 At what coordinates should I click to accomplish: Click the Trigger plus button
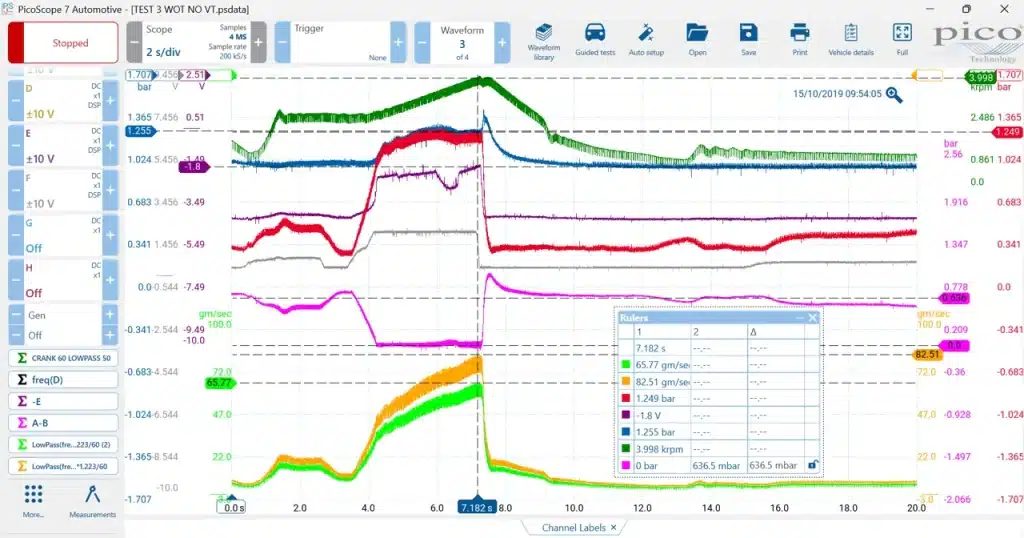tap(398, 42)
